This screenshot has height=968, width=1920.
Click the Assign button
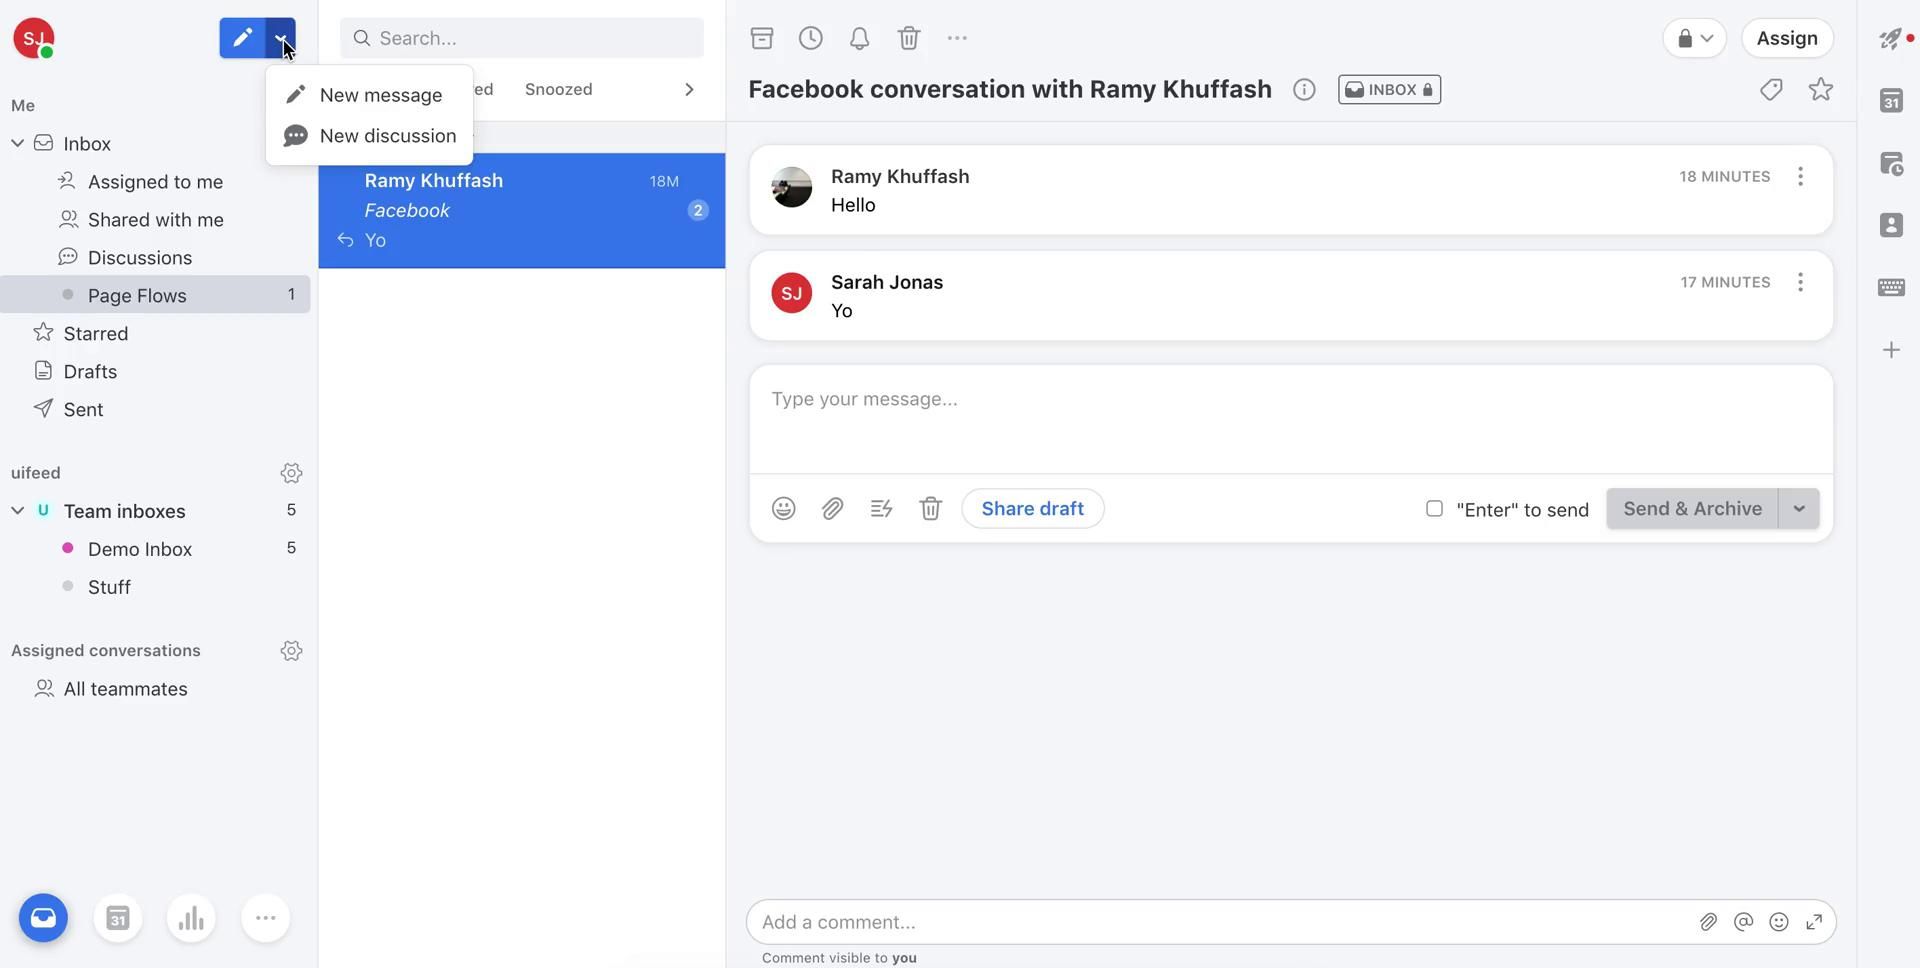coord(1786,38)
